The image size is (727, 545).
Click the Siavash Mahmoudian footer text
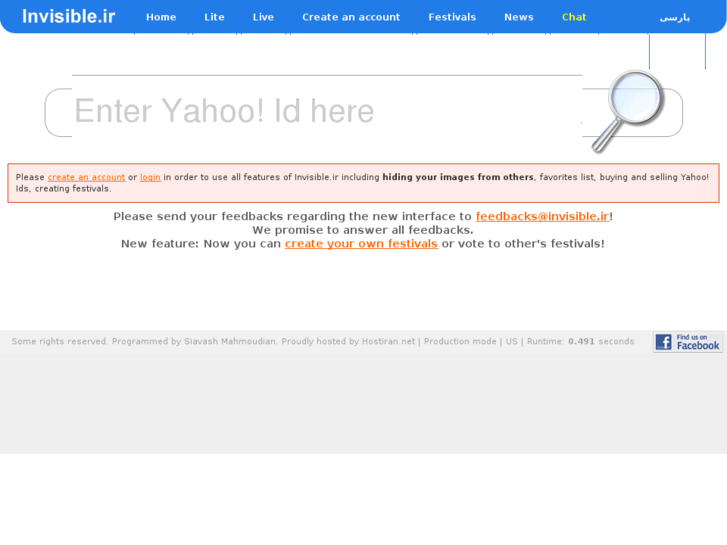[x=230, y=341]
